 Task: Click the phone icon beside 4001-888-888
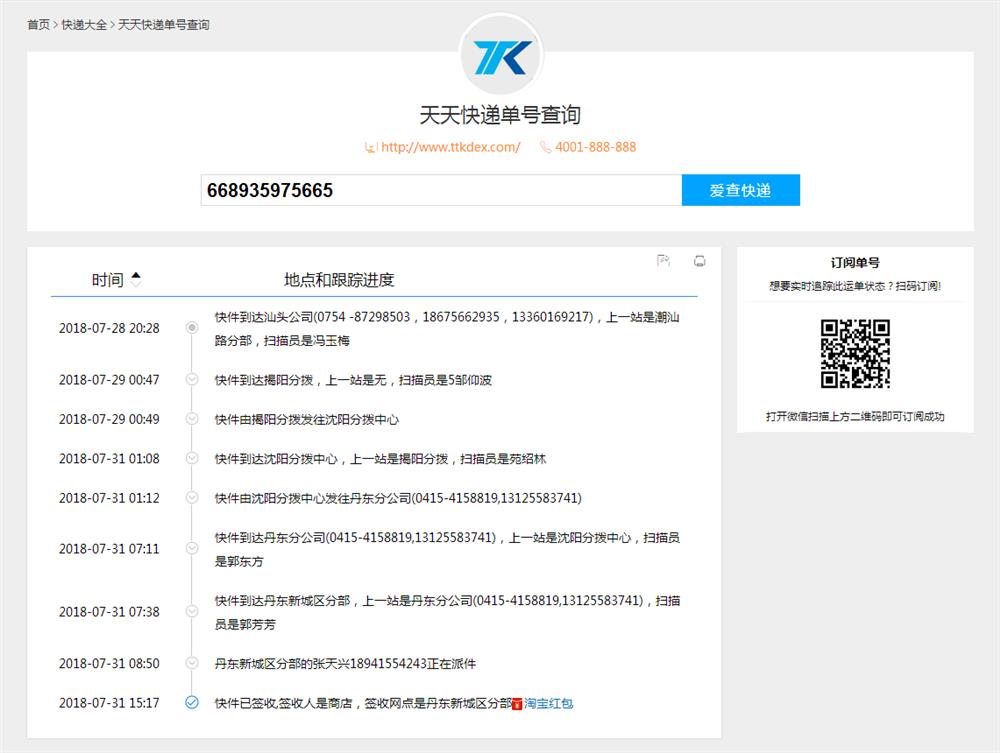click(545, 147)
